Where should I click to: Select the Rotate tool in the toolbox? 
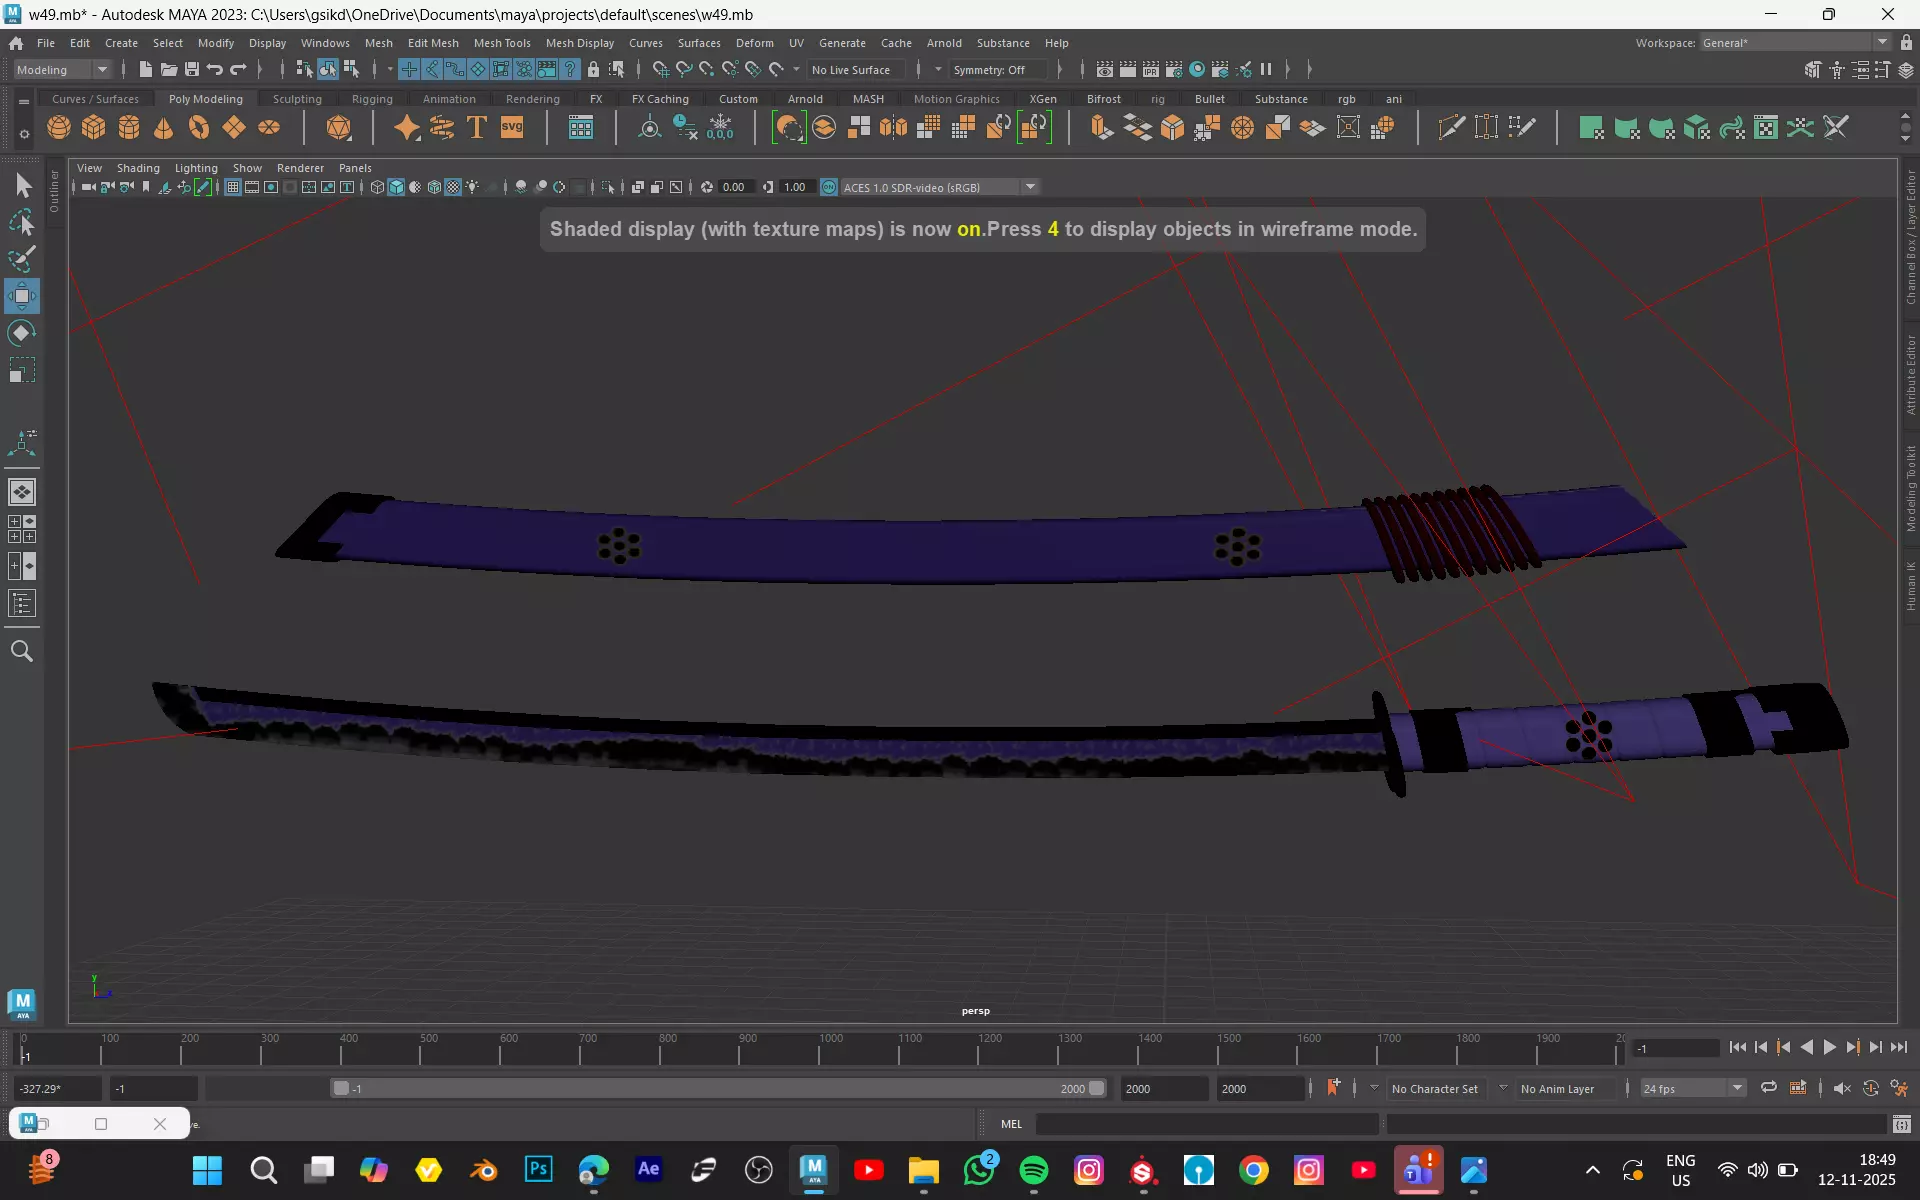[x=22, y=333]
